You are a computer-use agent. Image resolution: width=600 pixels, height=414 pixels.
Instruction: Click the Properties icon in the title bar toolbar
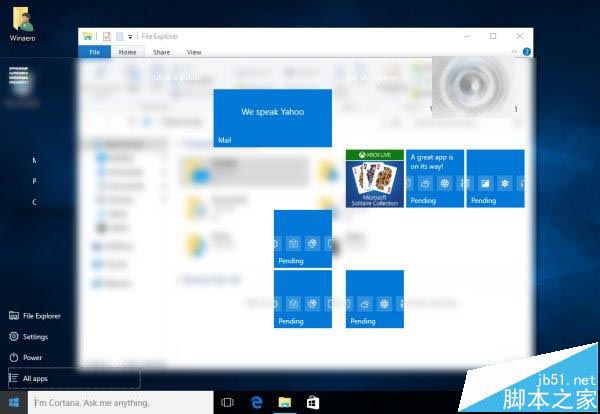click(x=107, y=36)
